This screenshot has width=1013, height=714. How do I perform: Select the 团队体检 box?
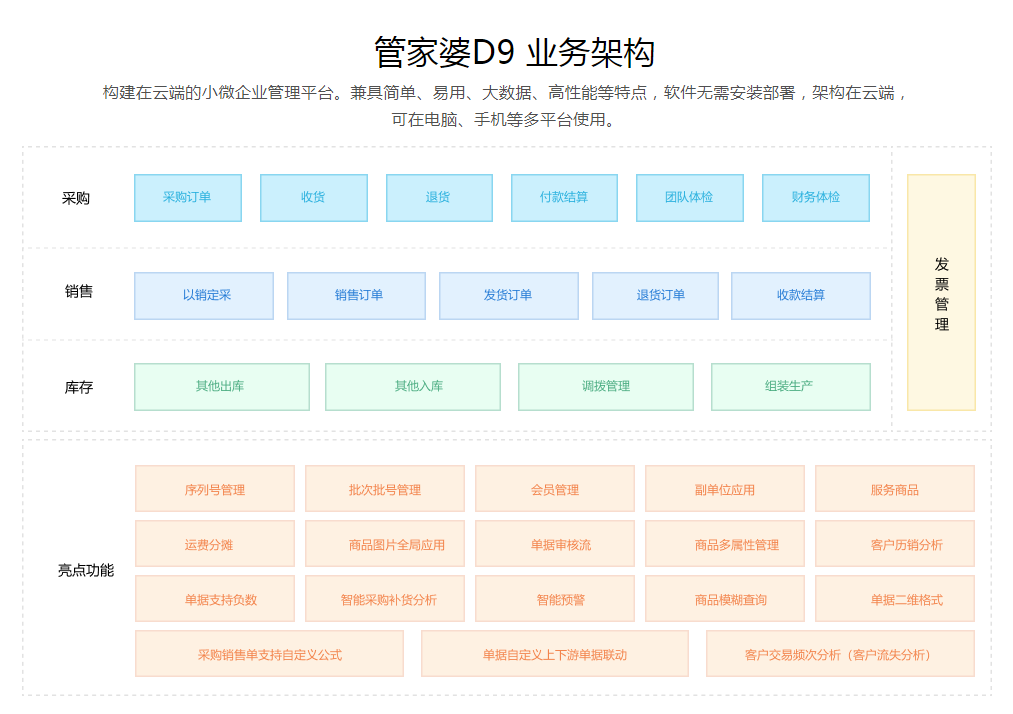tap(690, 198)
